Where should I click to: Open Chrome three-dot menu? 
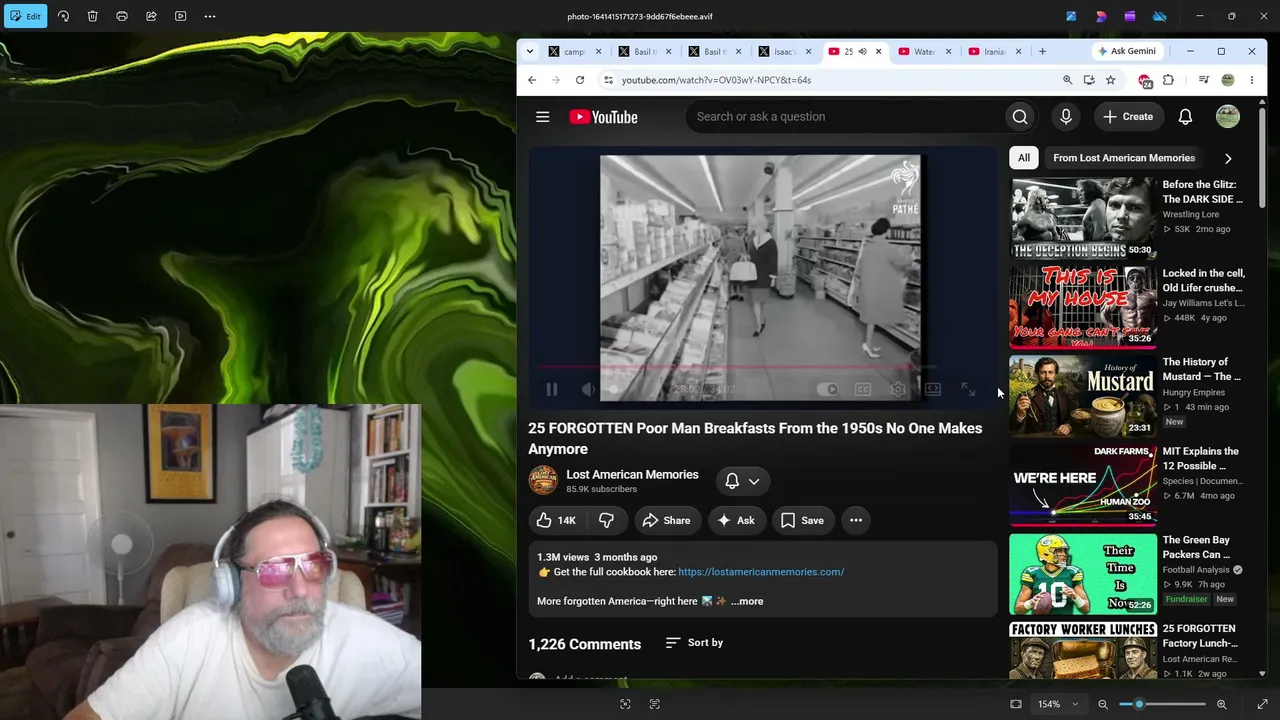tap(1251, 80)
